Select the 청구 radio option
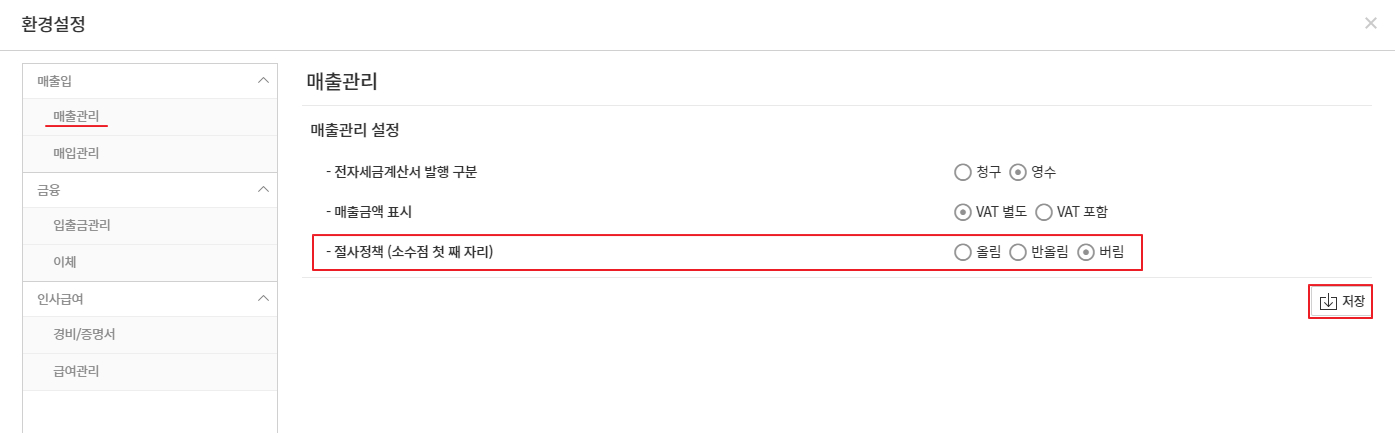This screenshot has height=433, width=1395. coord(963,172)
